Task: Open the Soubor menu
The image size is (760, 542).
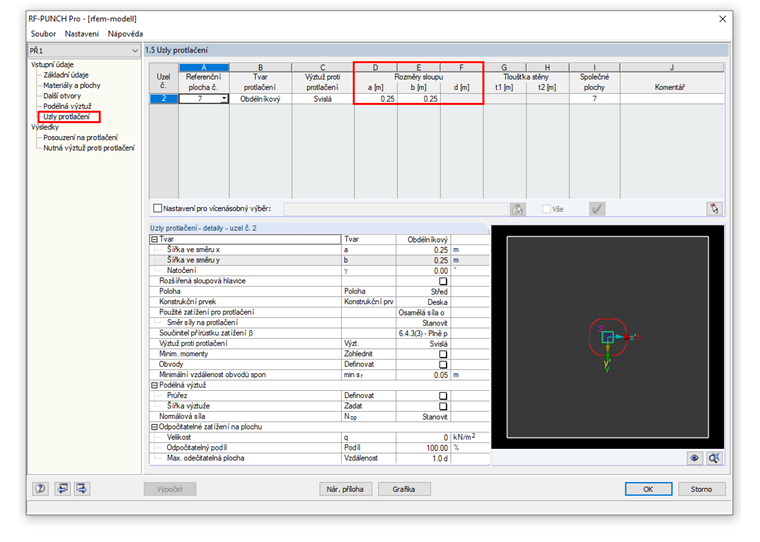Action: [43, 33]
